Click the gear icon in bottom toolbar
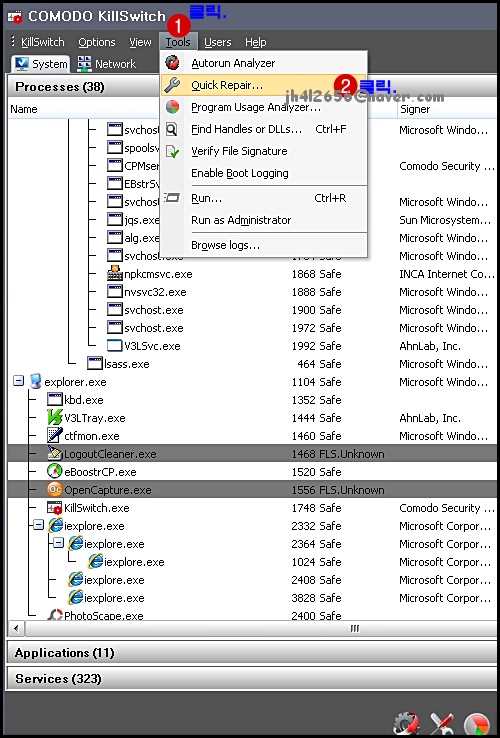 pyautogui.click(x=405, y=724)
